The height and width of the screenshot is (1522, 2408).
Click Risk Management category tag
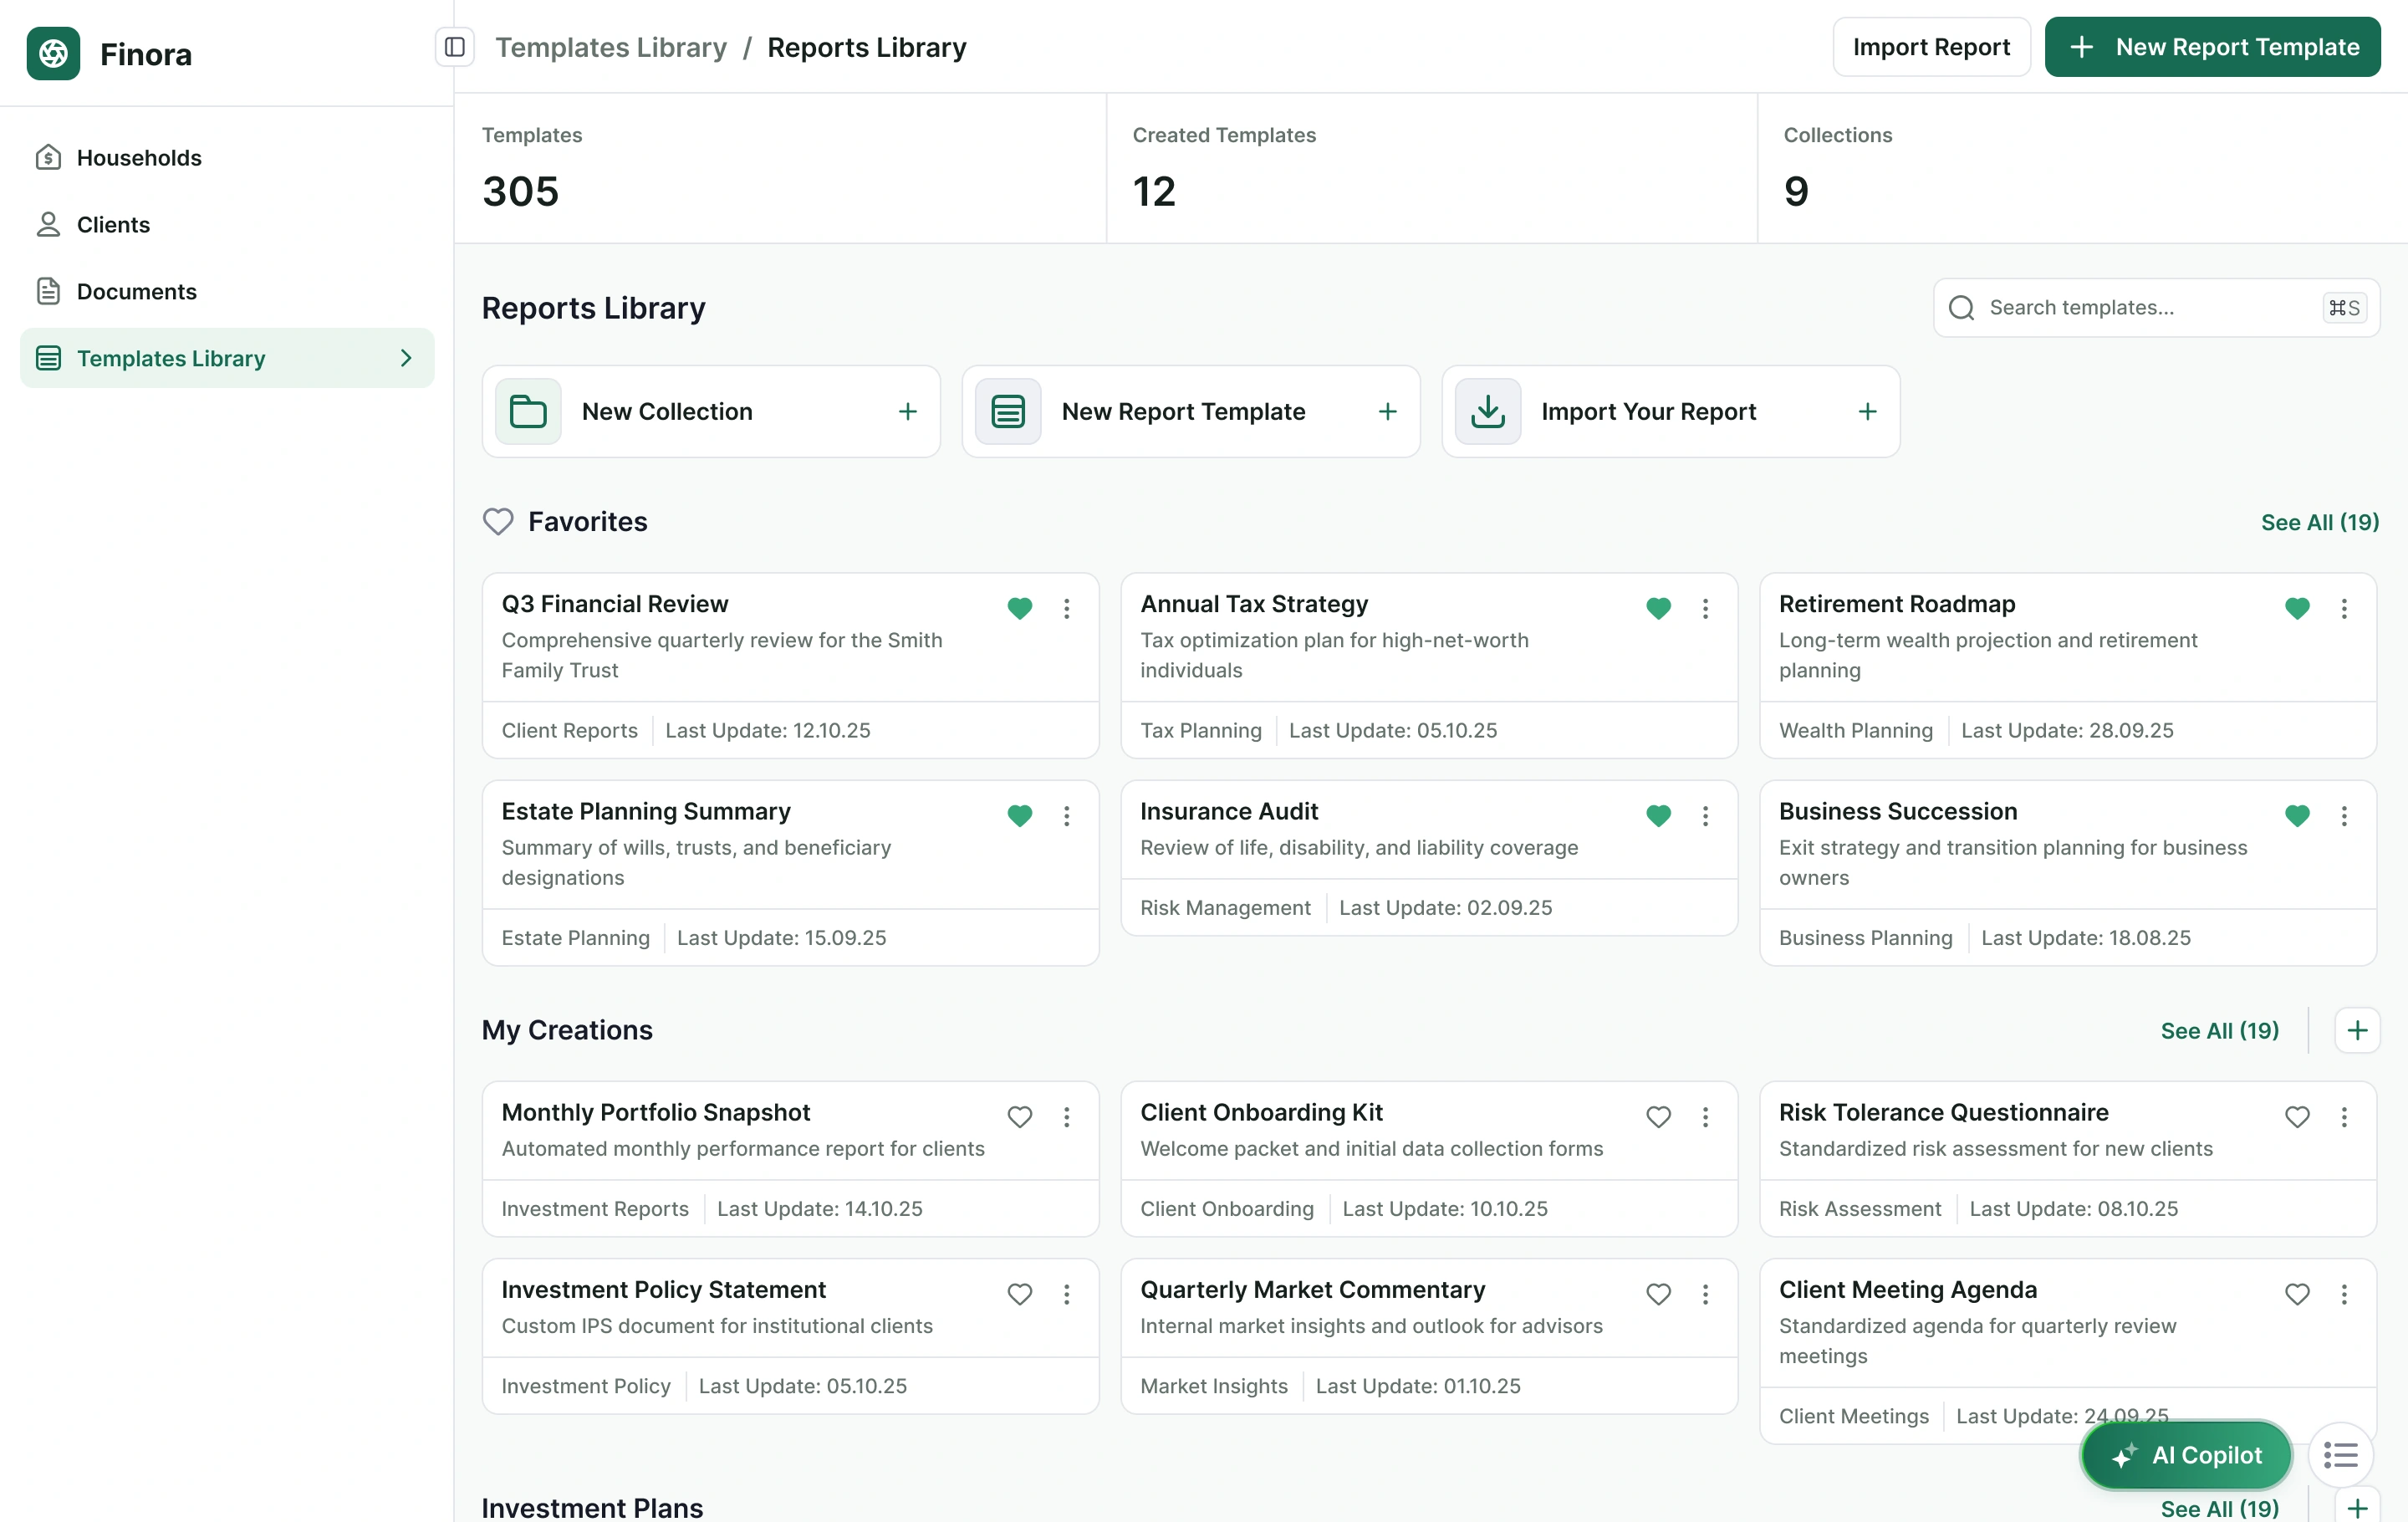click(1225, 907)
